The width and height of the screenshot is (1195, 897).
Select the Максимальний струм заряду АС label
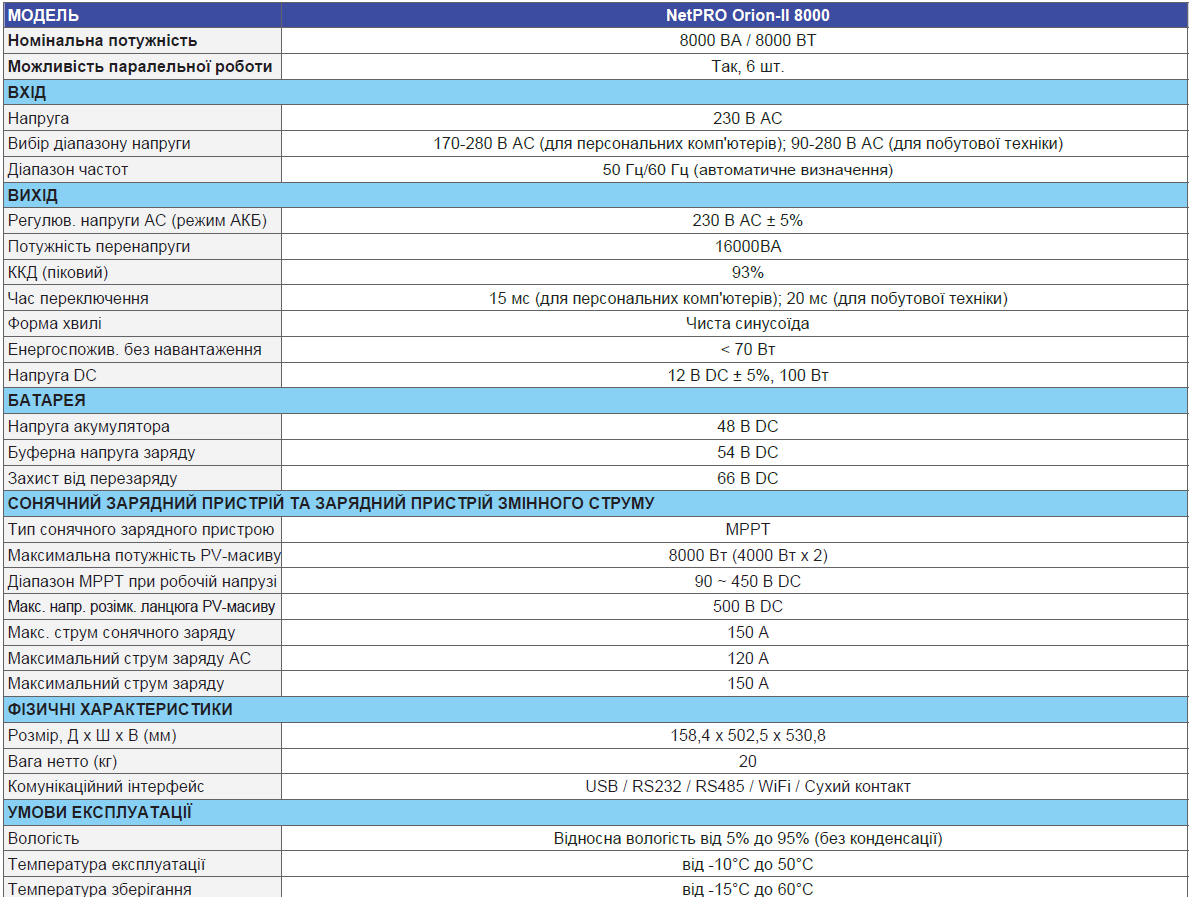pos(129,658)
